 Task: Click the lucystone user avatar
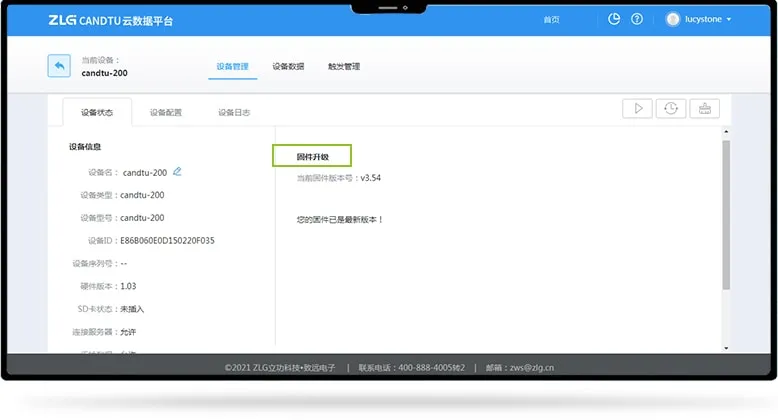[672, 19]
